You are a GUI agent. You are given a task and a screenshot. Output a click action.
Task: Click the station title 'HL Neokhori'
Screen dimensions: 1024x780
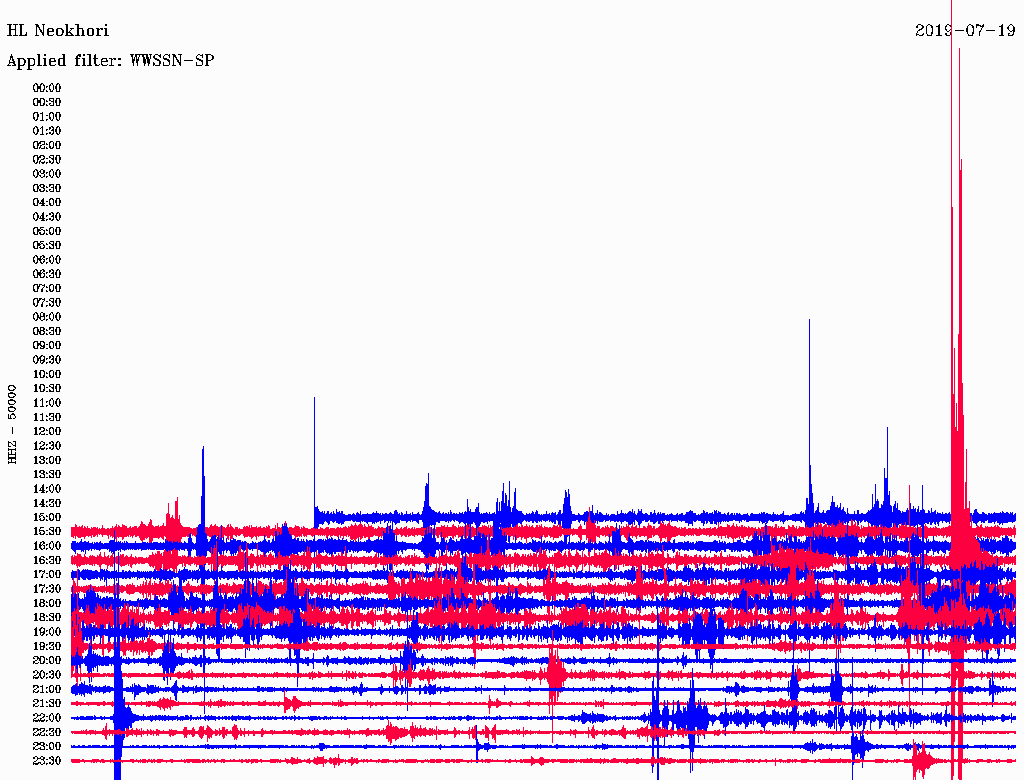click(x=57, y=31)
